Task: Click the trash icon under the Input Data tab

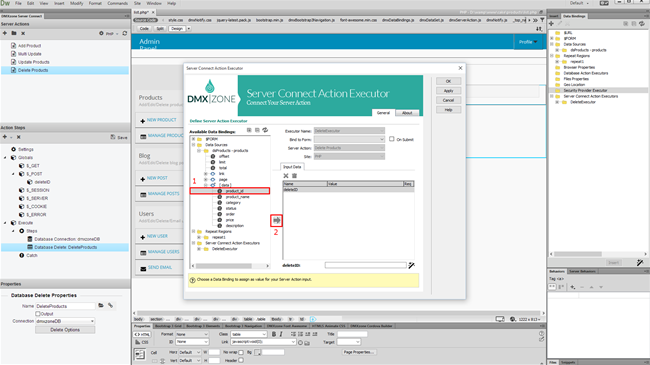Action: 294,175
